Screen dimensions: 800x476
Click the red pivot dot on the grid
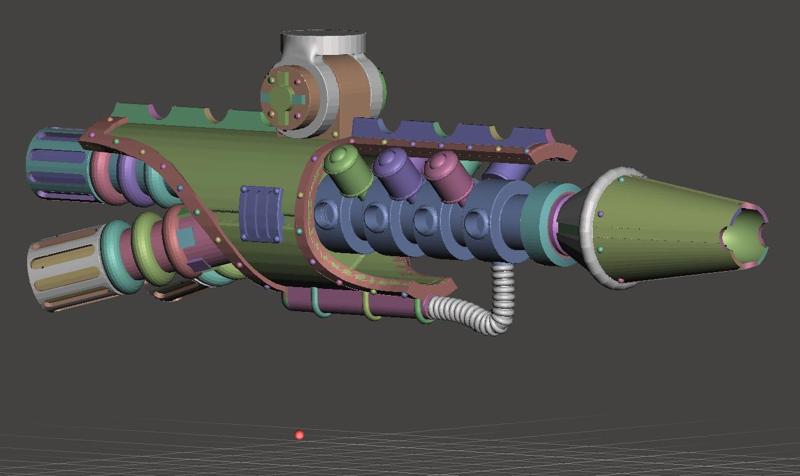(299, 435)
